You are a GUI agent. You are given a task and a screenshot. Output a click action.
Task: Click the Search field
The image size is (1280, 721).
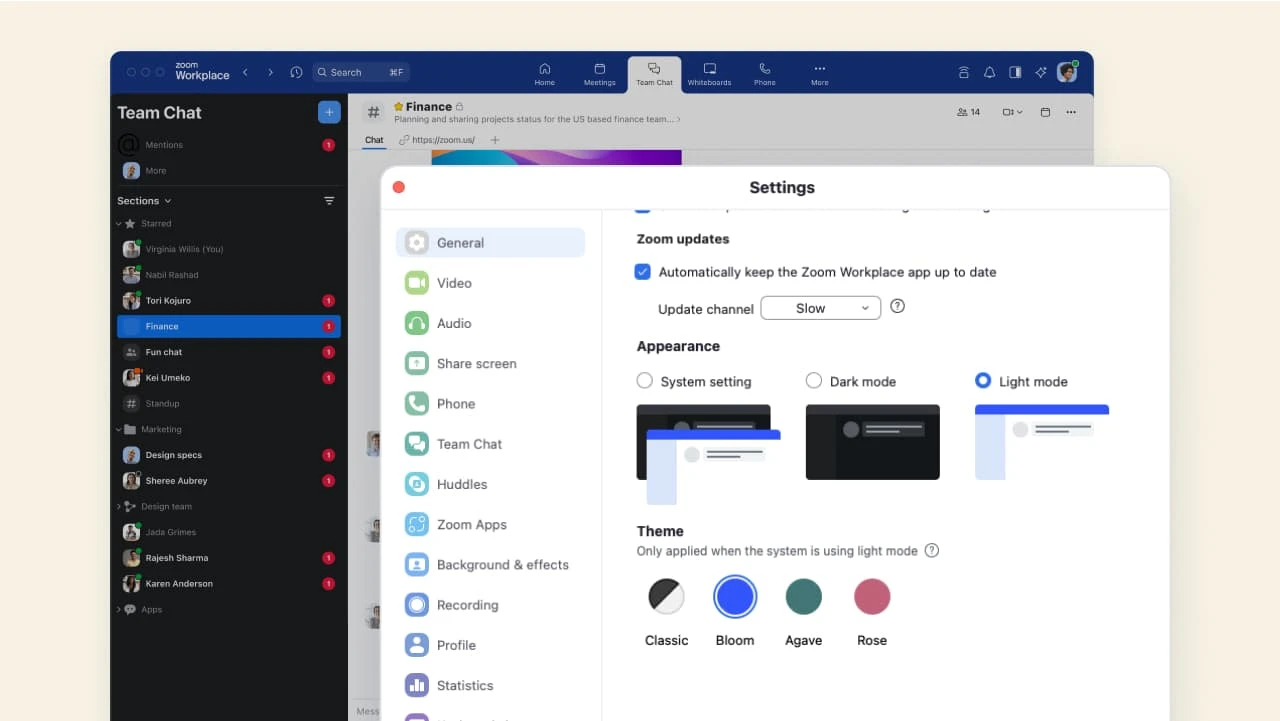tap(360, 72)
